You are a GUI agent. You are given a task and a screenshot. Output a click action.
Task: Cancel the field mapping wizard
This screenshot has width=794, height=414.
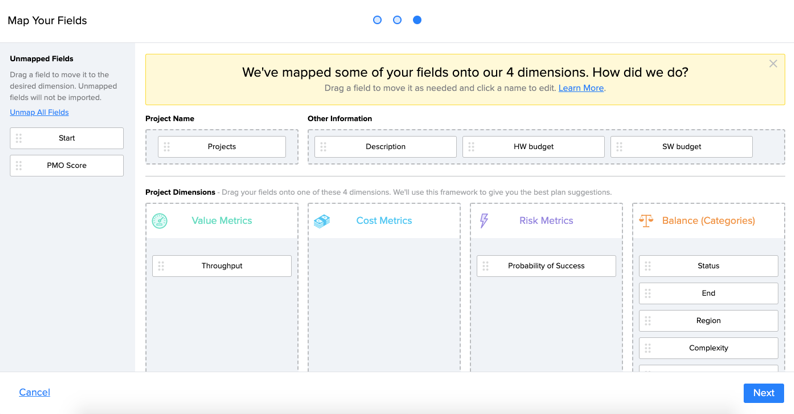click(x=34, y=392)
